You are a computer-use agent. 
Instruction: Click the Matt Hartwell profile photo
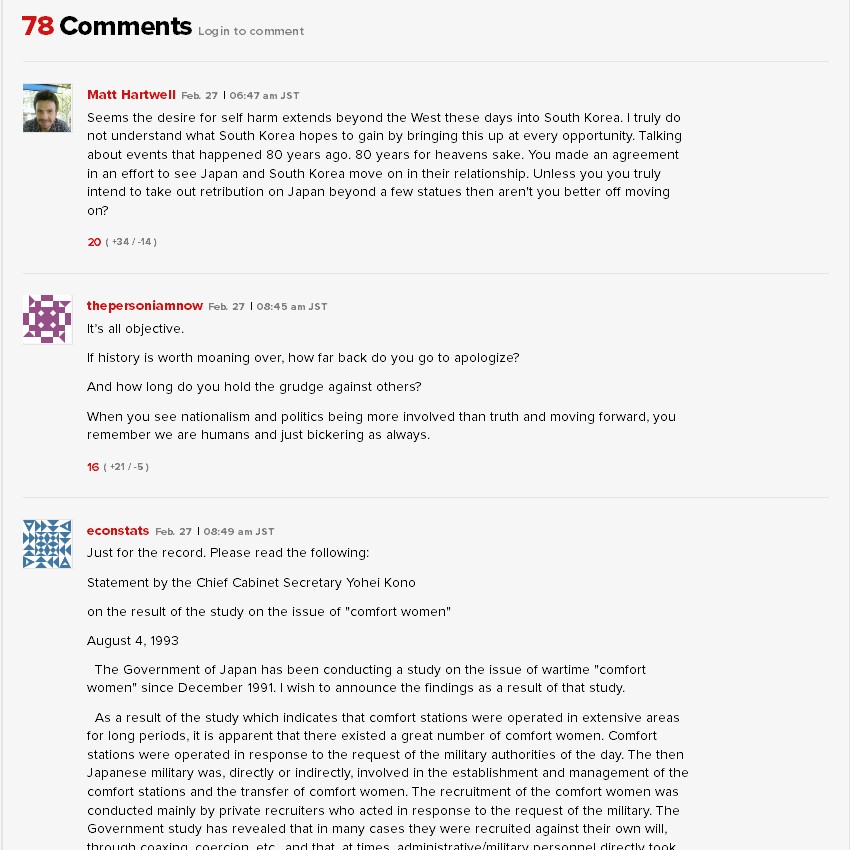[47, 108]
